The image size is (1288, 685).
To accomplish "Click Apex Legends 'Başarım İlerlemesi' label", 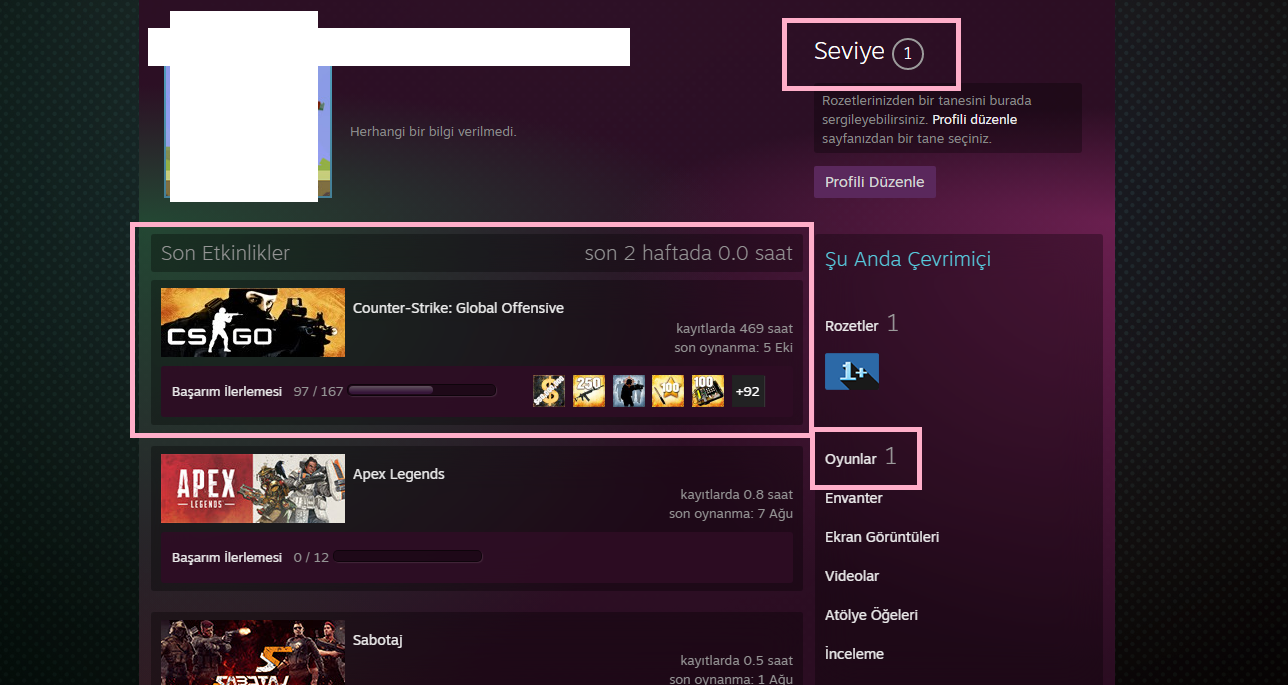I will 227,557.
